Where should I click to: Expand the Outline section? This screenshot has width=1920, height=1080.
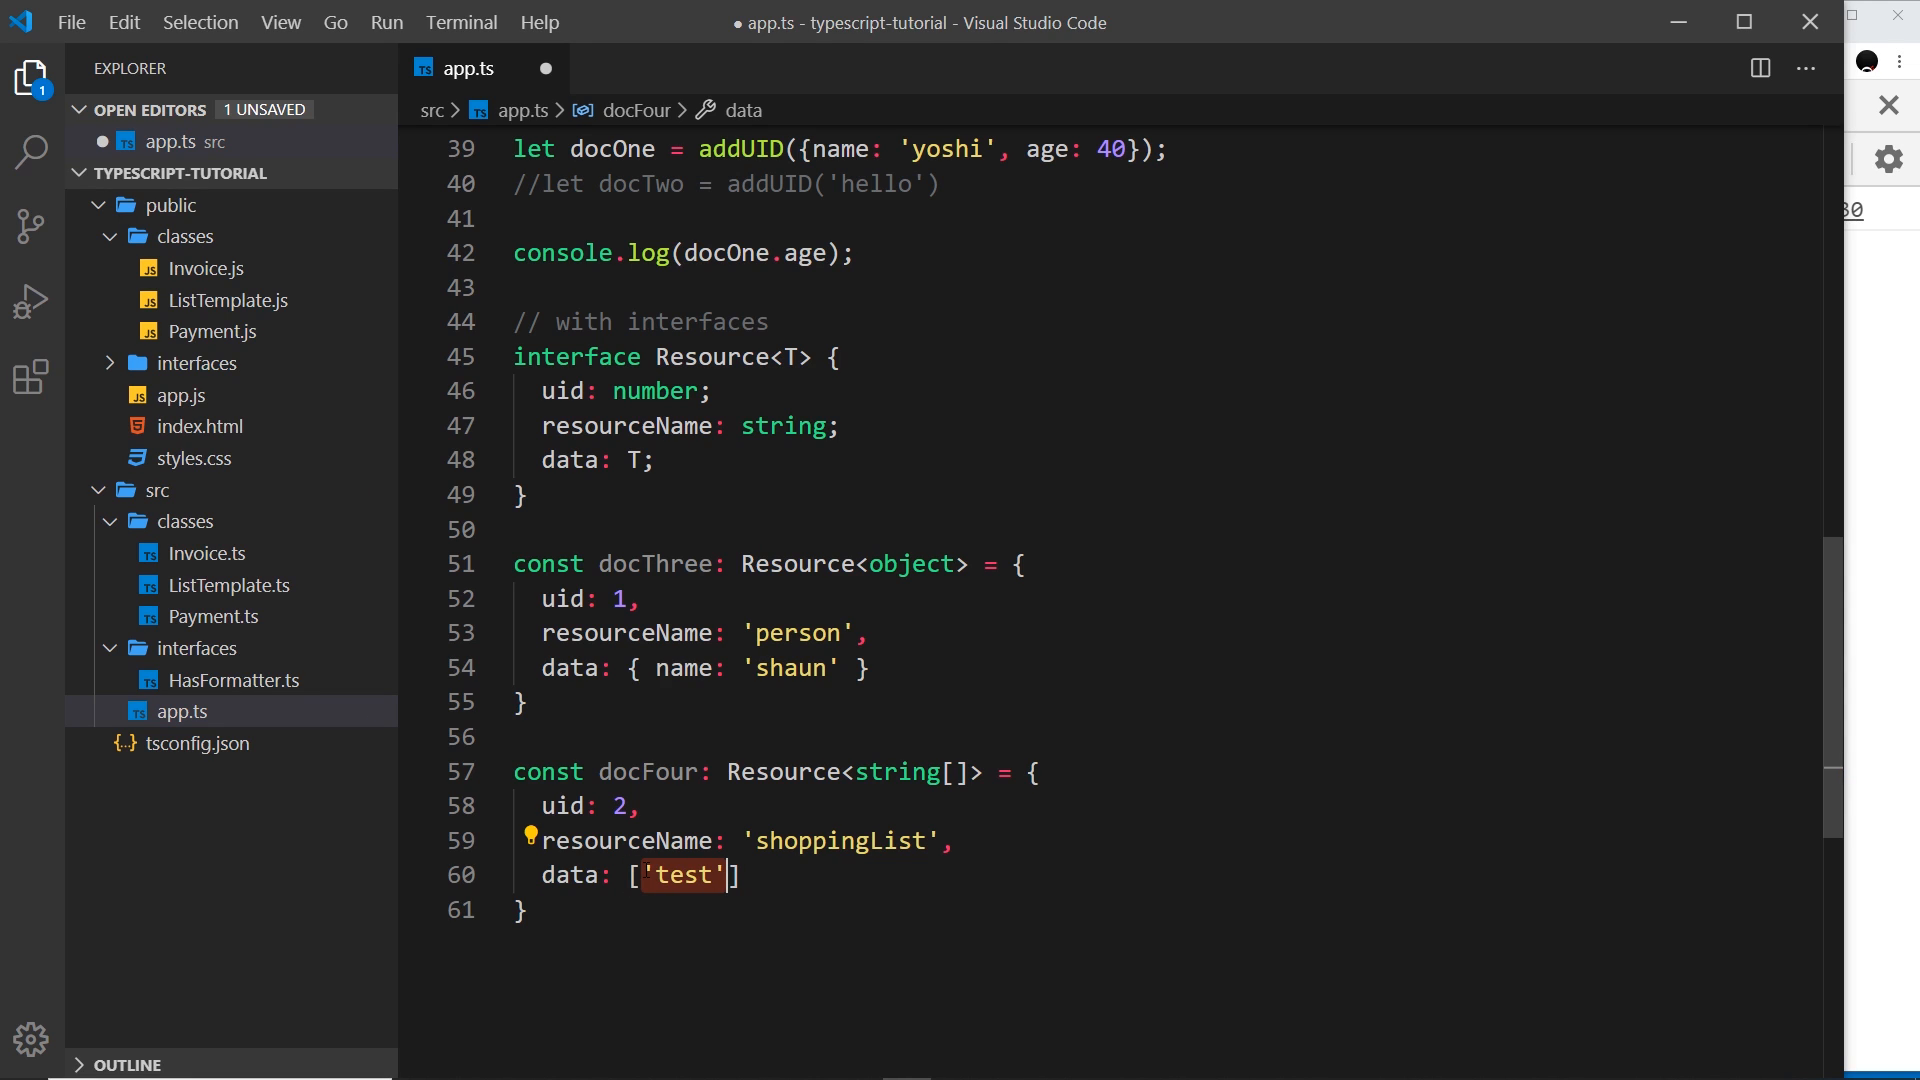[x=79, y=1065]
